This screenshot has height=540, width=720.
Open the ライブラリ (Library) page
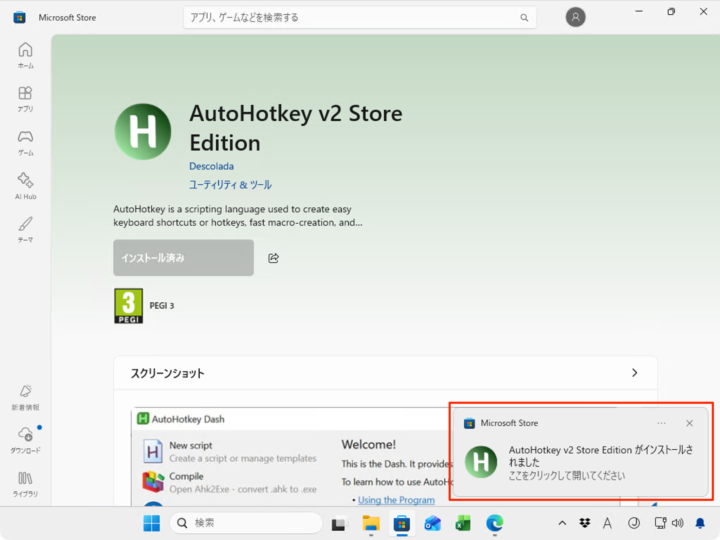tap(25, 483)
